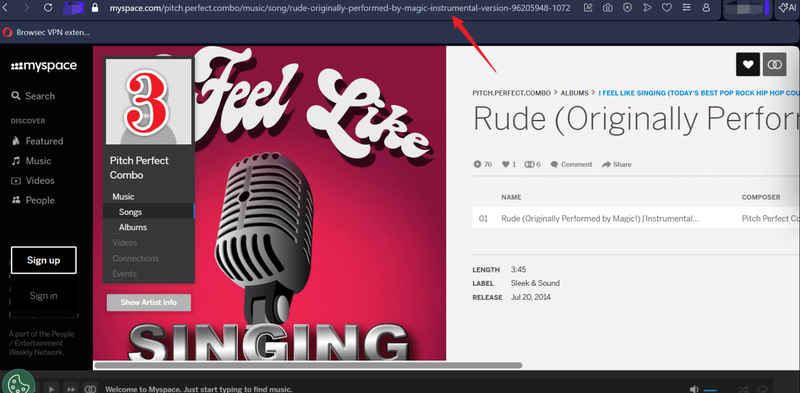Image resolution: width=800 pixels, height=393 pixels.
Task: Click the Pitch Perfect Combo profile picture
Action: tap(148, 102)
